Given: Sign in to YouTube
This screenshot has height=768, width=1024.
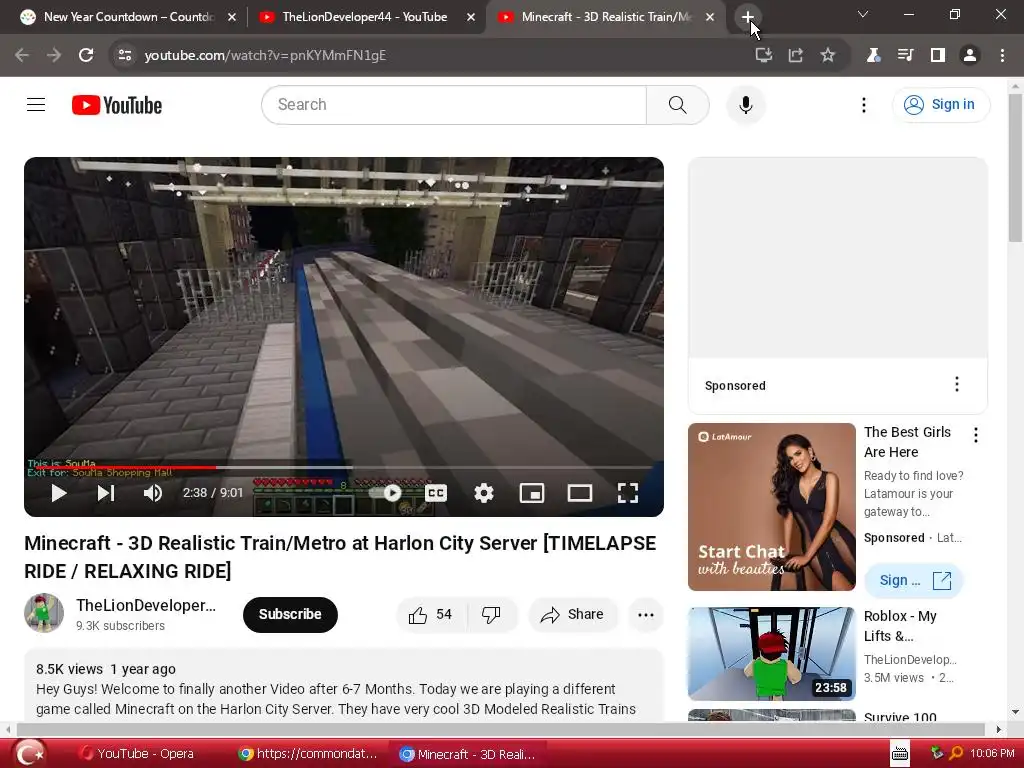Looking at the screenshot, I should pos(941,104).
